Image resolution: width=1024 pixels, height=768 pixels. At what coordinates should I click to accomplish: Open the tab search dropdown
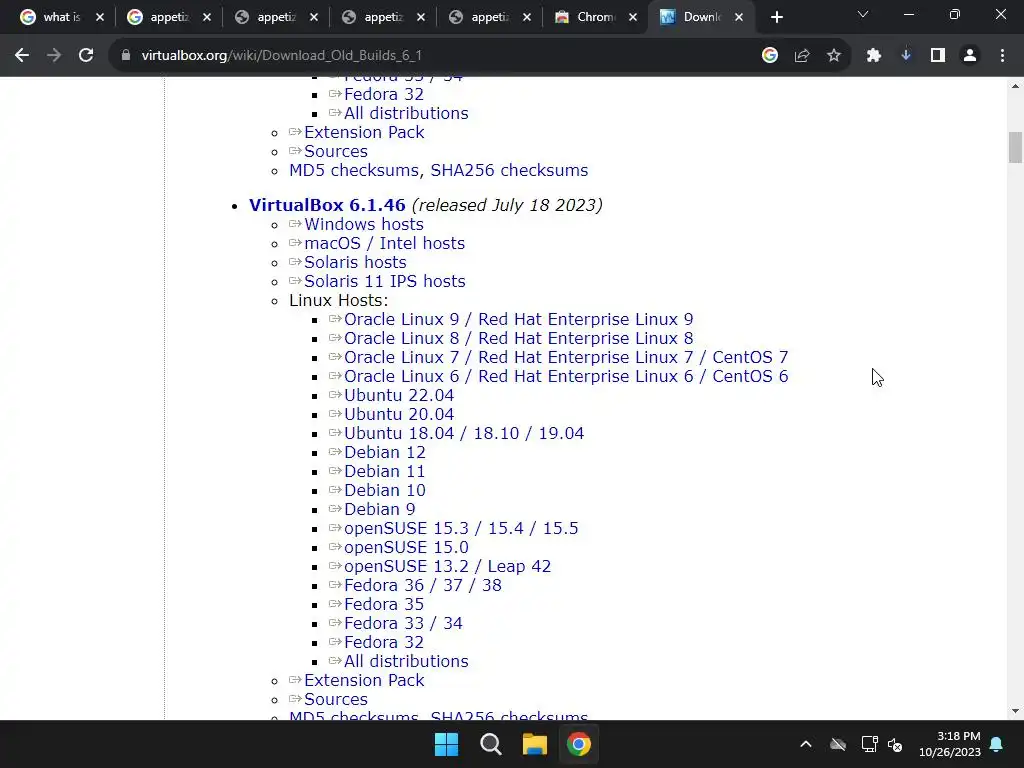863,14
